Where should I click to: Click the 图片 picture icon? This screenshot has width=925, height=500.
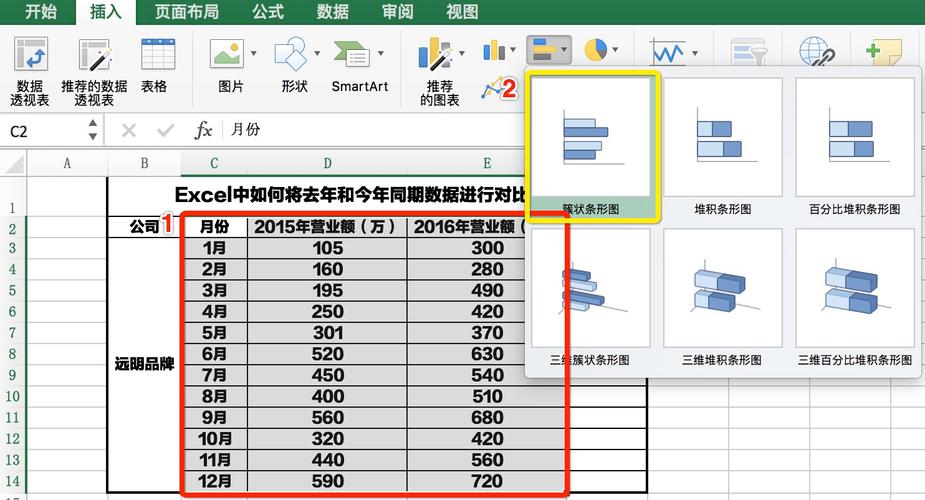pos(227,54)
